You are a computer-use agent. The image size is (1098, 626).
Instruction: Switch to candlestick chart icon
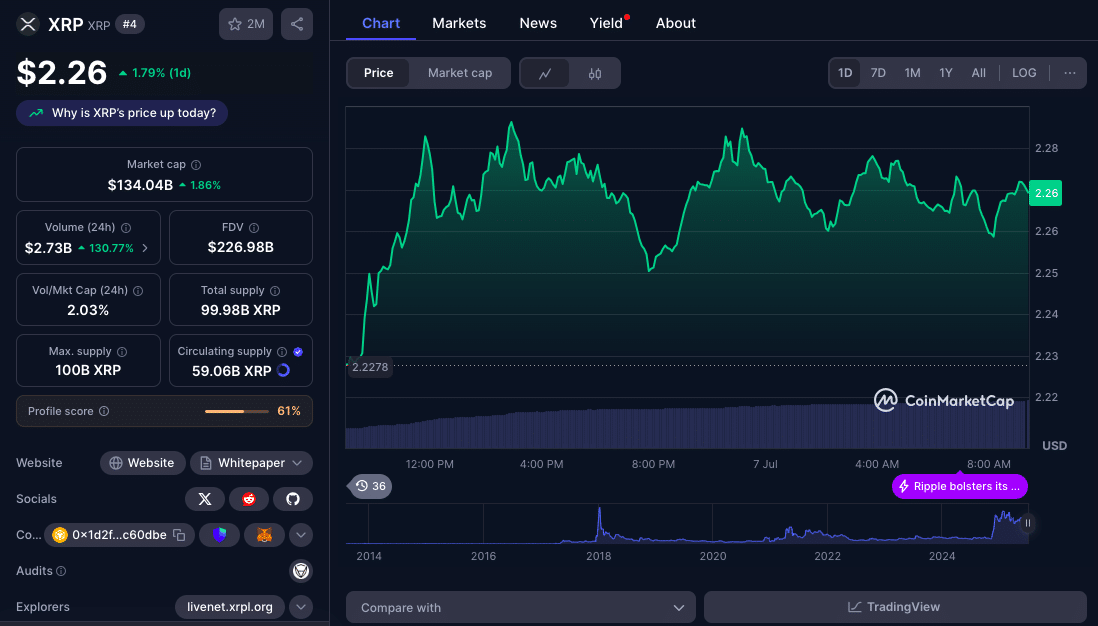click(x=595, y=74)
